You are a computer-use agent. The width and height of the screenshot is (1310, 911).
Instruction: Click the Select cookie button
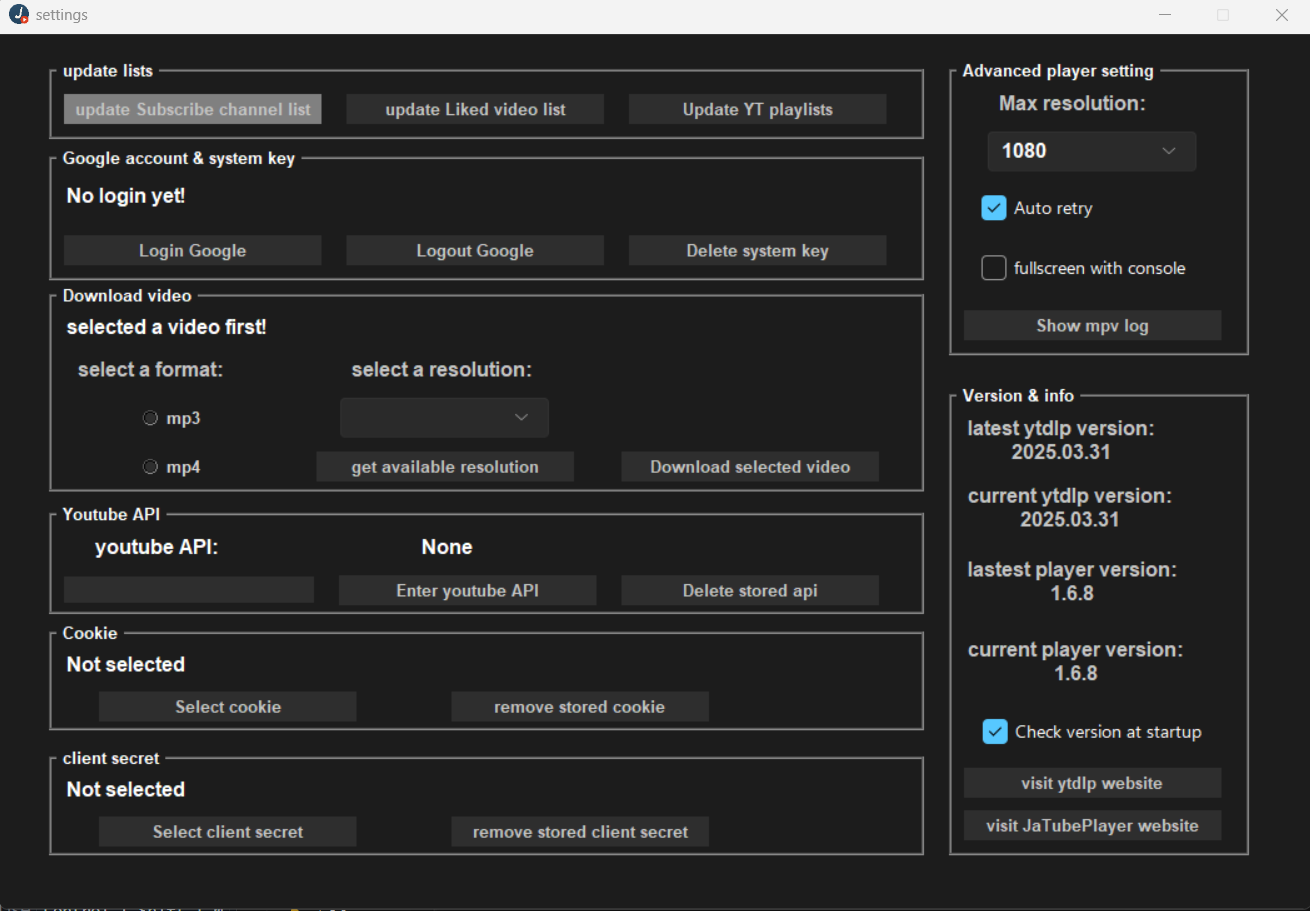228,706
